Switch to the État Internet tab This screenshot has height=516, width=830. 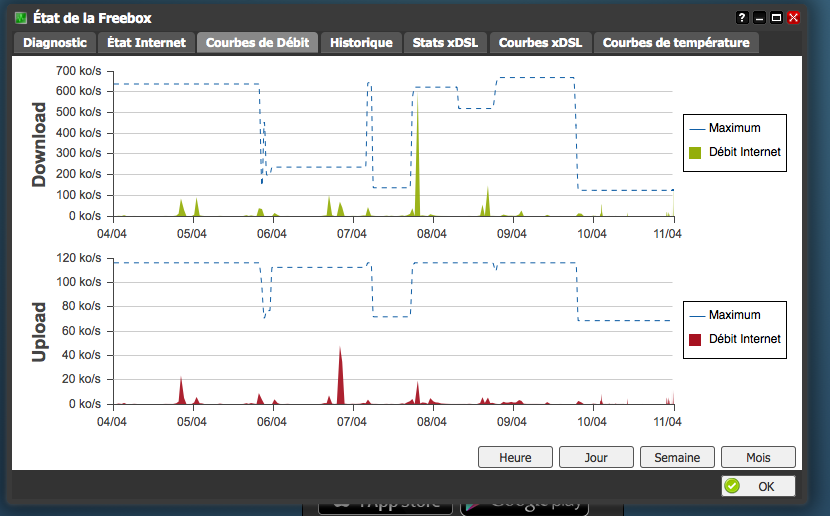tap(147, 43)
